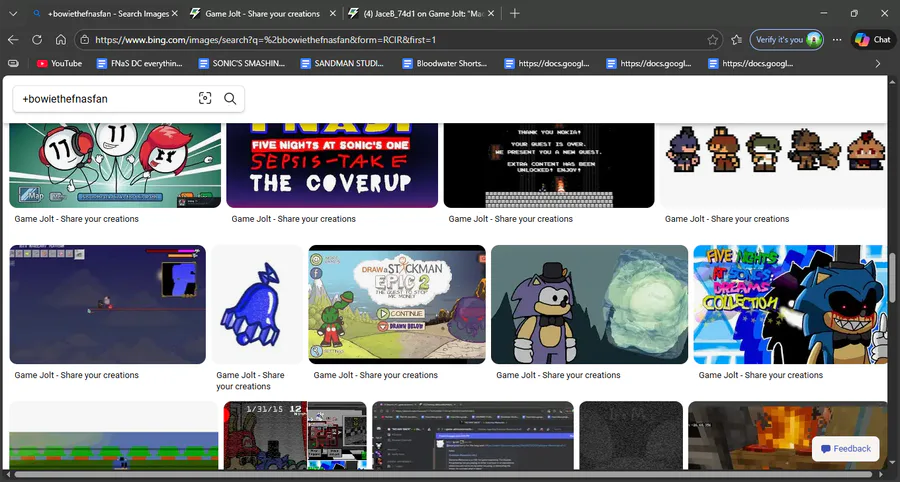Click Game Jolt caption under Draw a Stickman
Viewport: 900px width, 482px height.
tap(375, 375)
